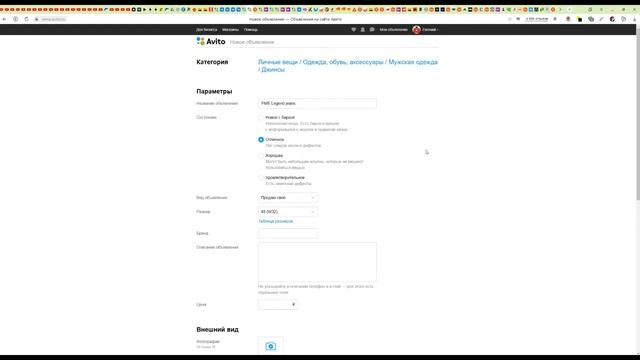640x360 pixels.
Task: Click the 'Джинсы' category link
Action: pyautogui.click(x=273, y=70)
